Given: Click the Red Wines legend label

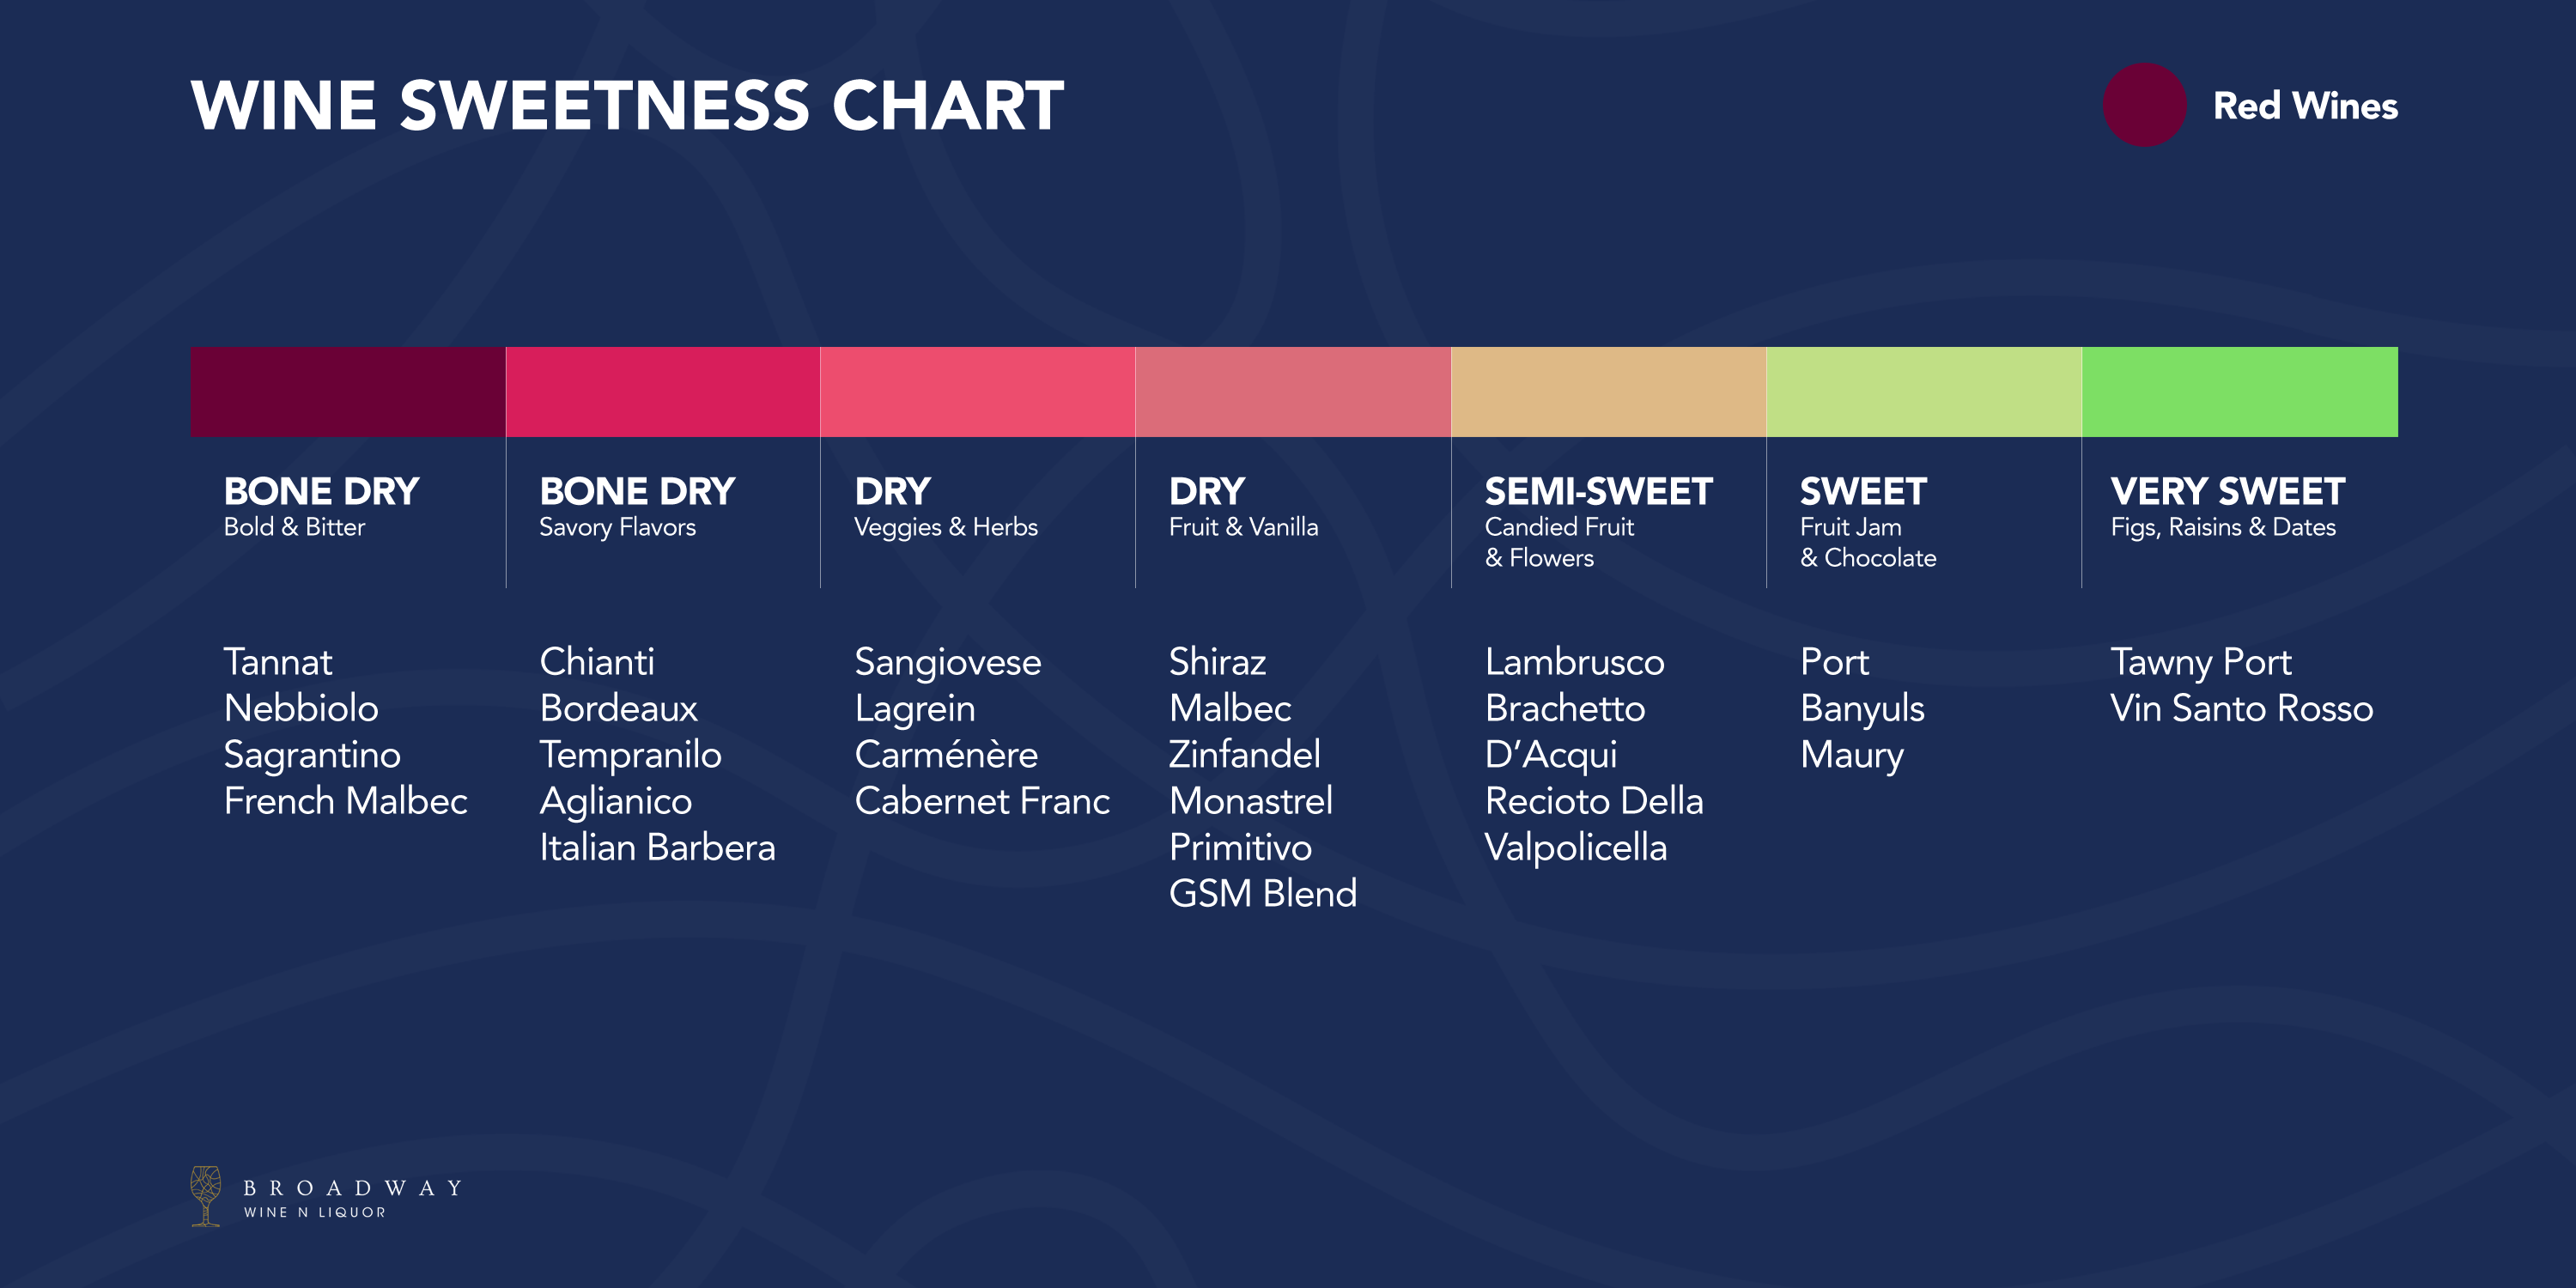Looking at the screenshot, I should coord(2304,106).
